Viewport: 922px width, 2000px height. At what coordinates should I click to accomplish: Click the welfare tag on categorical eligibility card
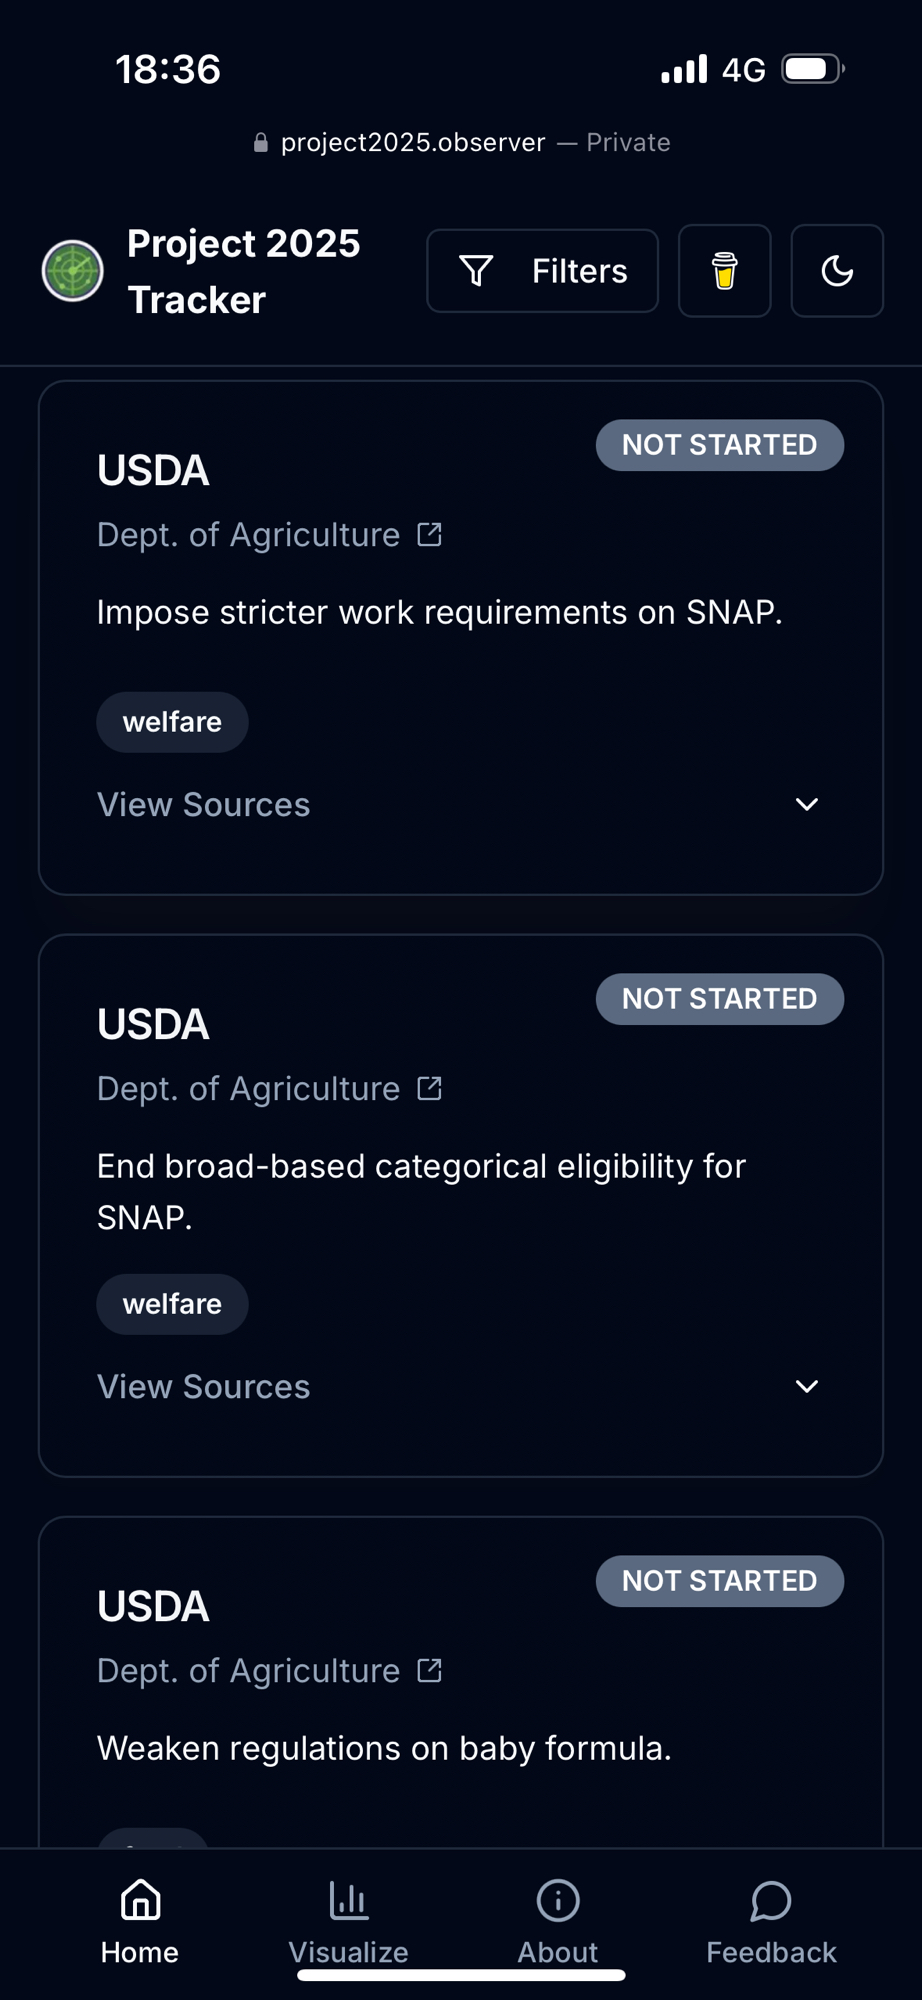[x=172, y=1304]
